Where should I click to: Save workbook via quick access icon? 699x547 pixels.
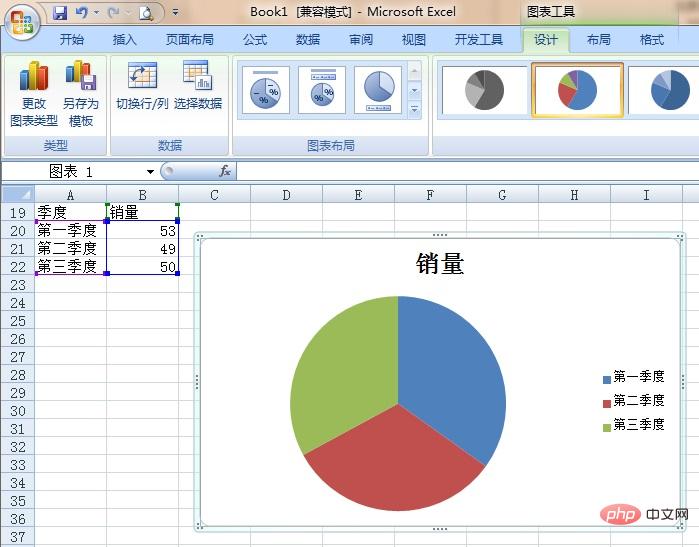point(60,12)
